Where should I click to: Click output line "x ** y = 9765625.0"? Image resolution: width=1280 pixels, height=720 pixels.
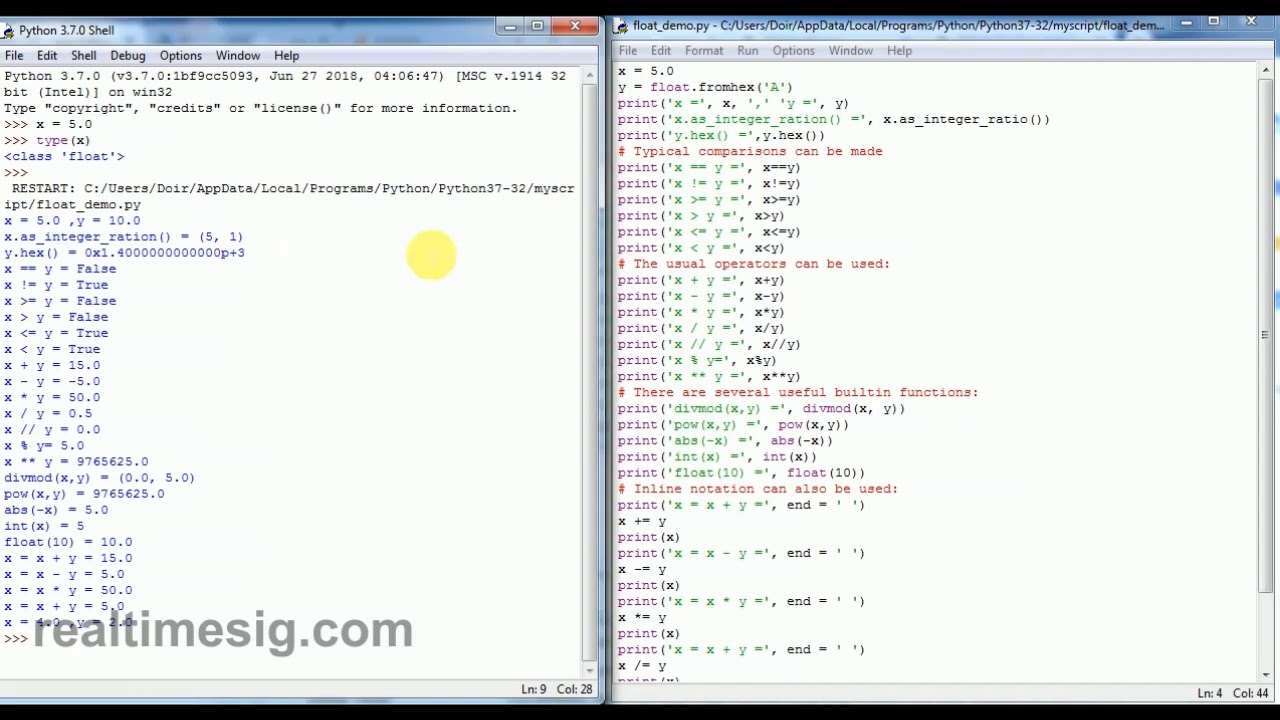coord(76,462)
